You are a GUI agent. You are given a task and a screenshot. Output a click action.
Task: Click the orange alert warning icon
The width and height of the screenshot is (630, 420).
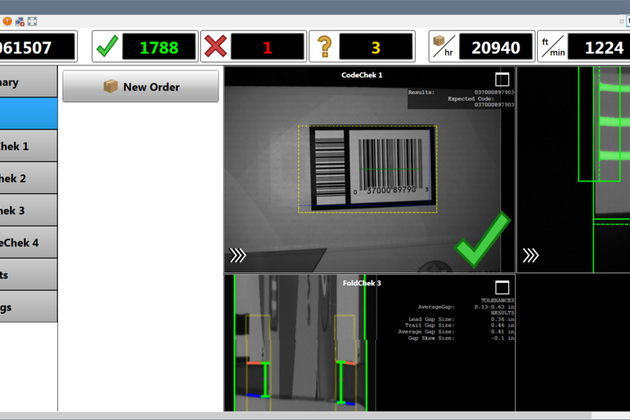point(7,21)
